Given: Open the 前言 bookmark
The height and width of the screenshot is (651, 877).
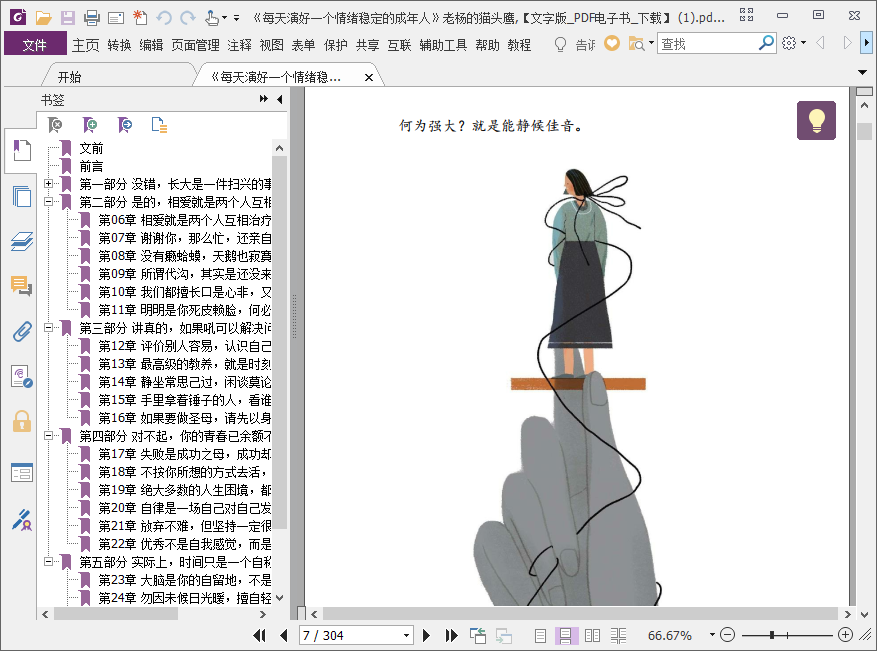Looking at the screenshot, I should (91, 166).
